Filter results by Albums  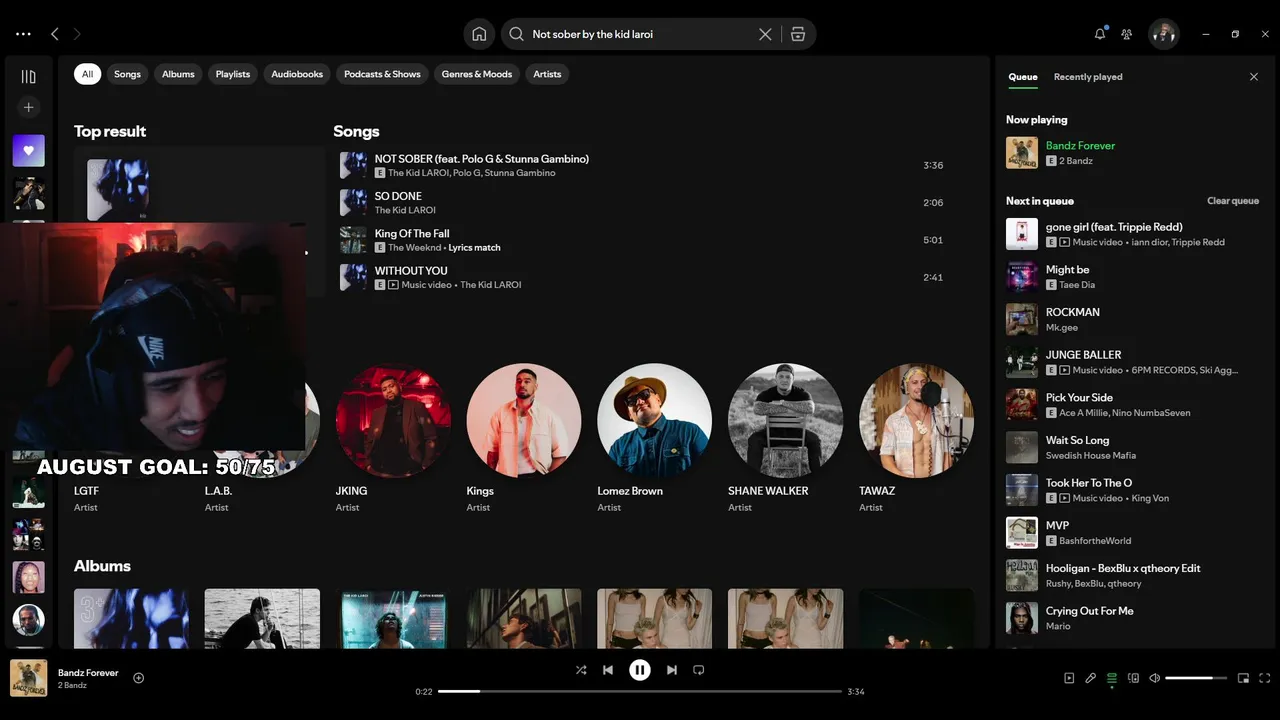178,74
